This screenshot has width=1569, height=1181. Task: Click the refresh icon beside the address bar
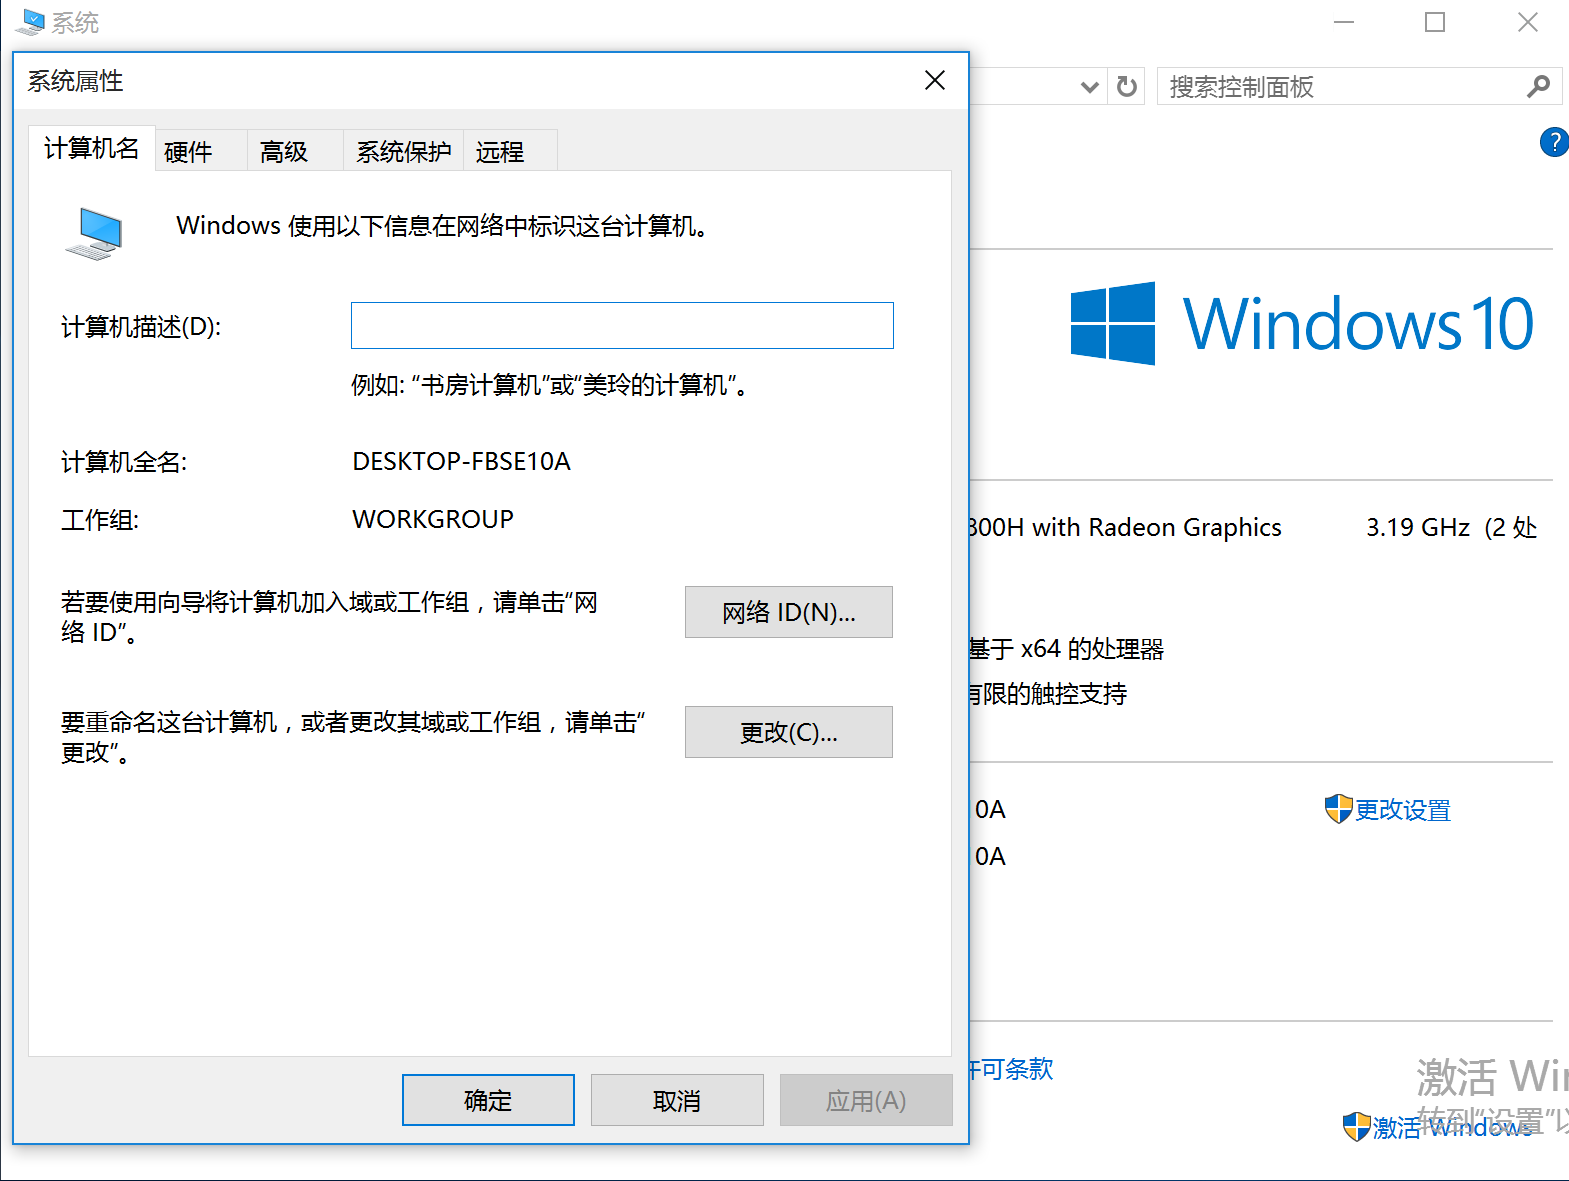[1127, 87]
